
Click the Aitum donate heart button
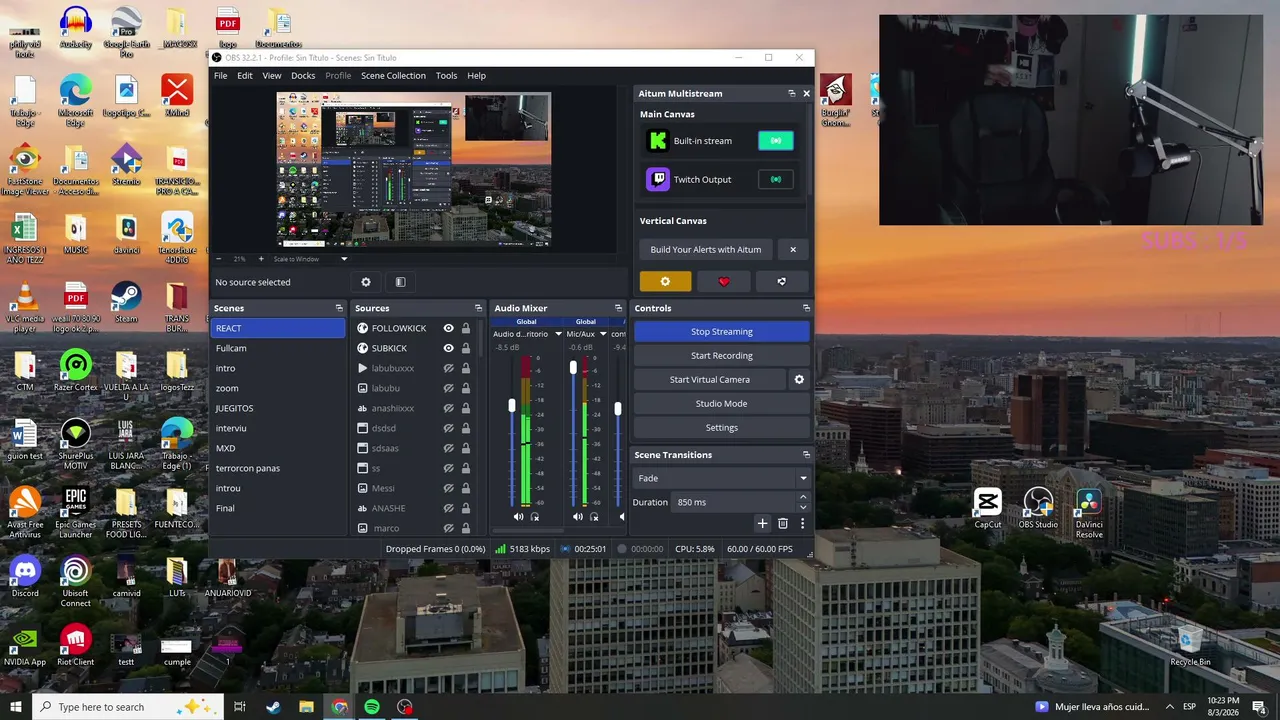click(x=724, y=282)
